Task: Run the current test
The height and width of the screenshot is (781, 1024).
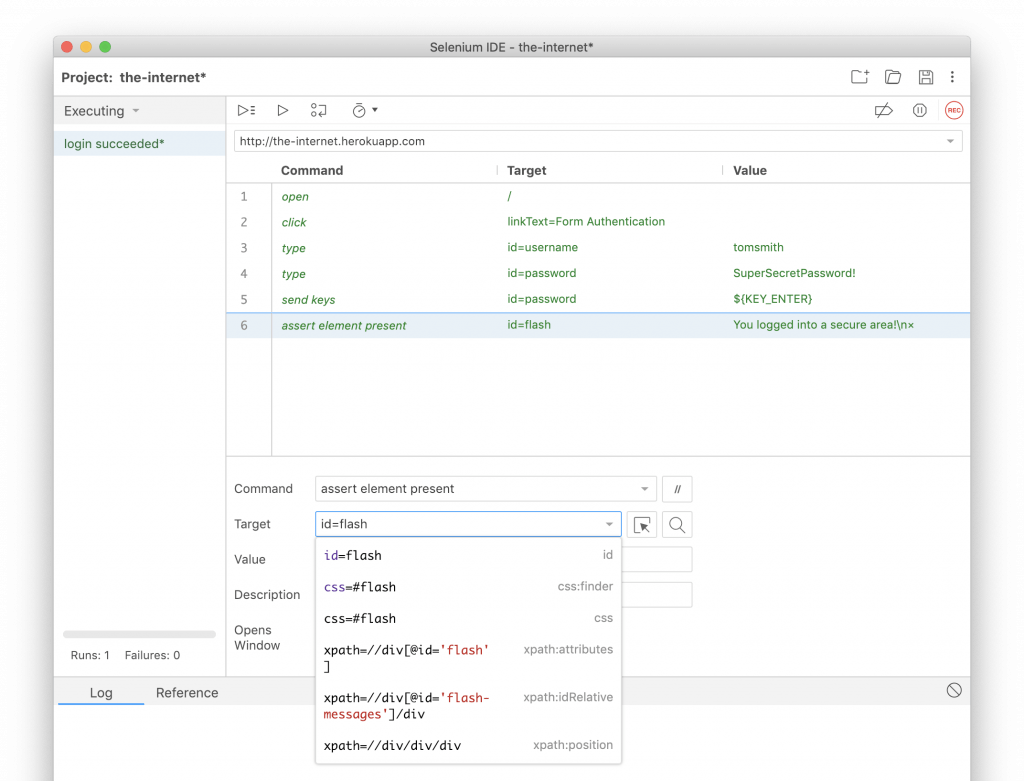Action: [282, 110]
